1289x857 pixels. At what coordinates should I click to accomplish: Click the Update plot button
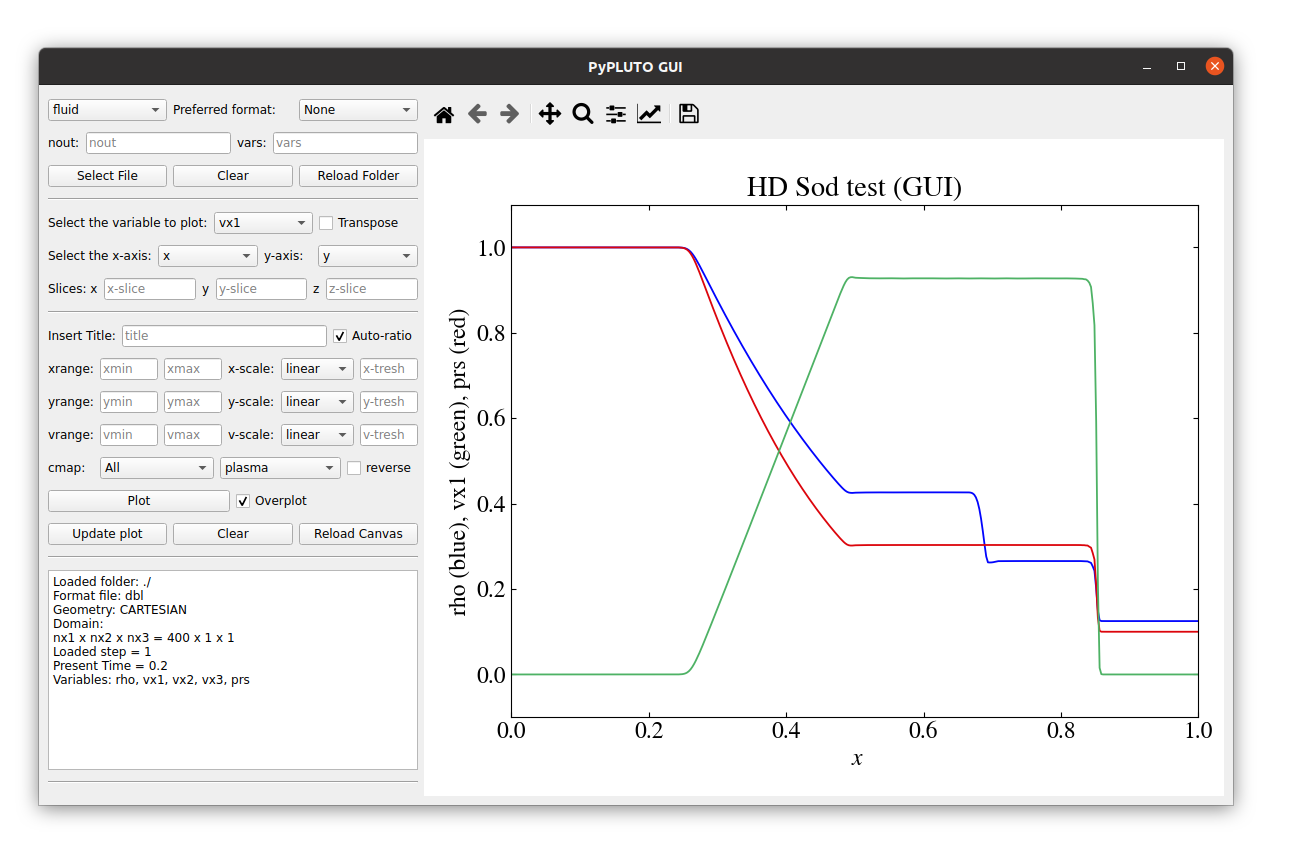pos(107,534)
